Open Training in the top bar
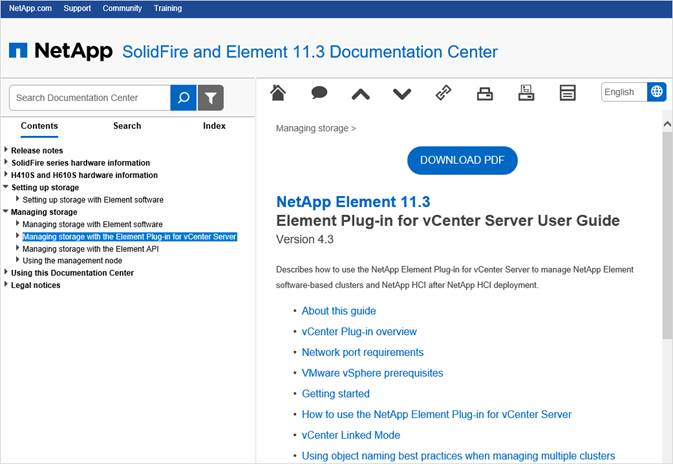The height and width of the screenshot is (464, 673). click(168, 8)
